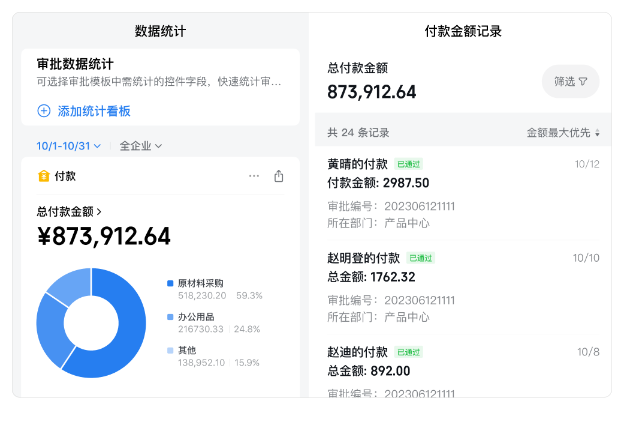
Task: Click the funnel icon in 筛选 button
Action: (583, 82)
